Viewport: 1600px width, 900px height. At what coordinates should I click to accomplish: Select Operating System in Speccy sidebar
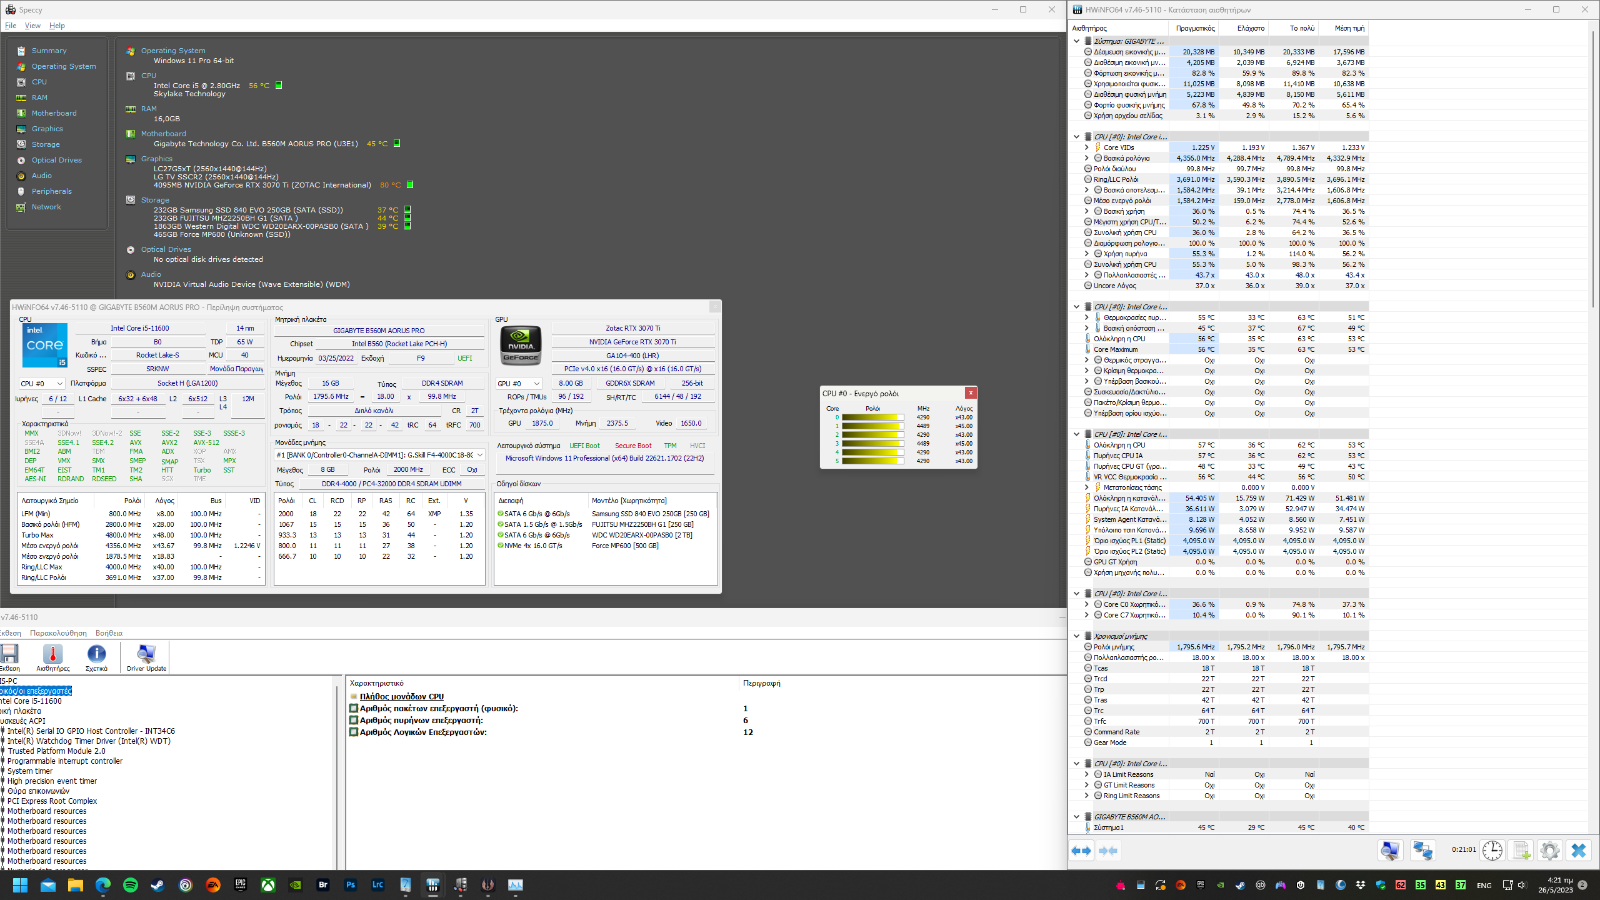pos(63,66)
